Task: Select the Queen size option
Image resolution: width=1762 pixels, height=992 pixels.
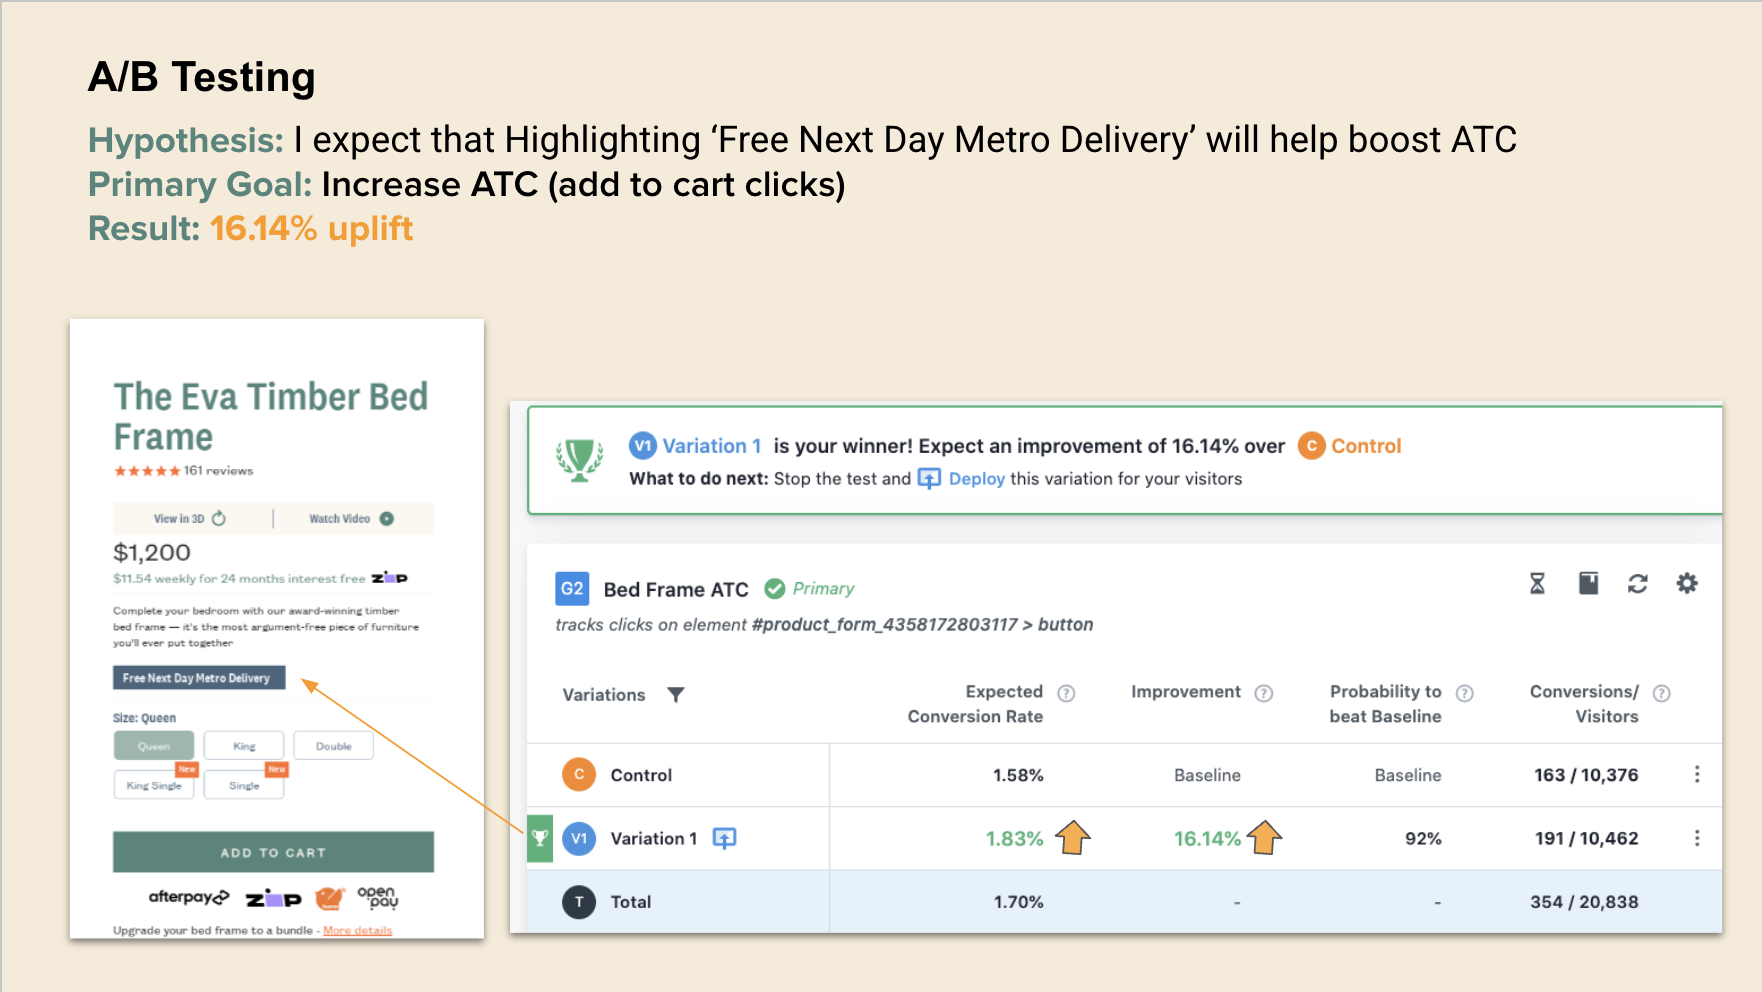Action: (154, 746)
